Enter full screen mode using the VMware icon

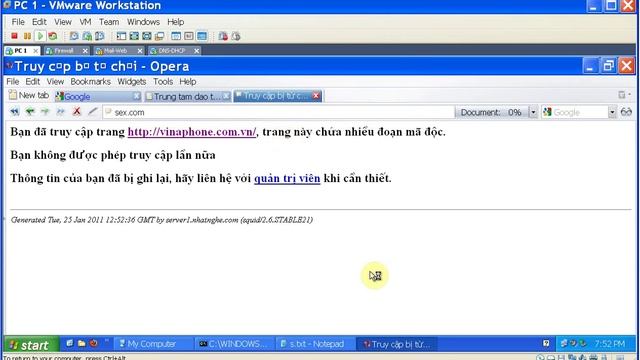147,36
